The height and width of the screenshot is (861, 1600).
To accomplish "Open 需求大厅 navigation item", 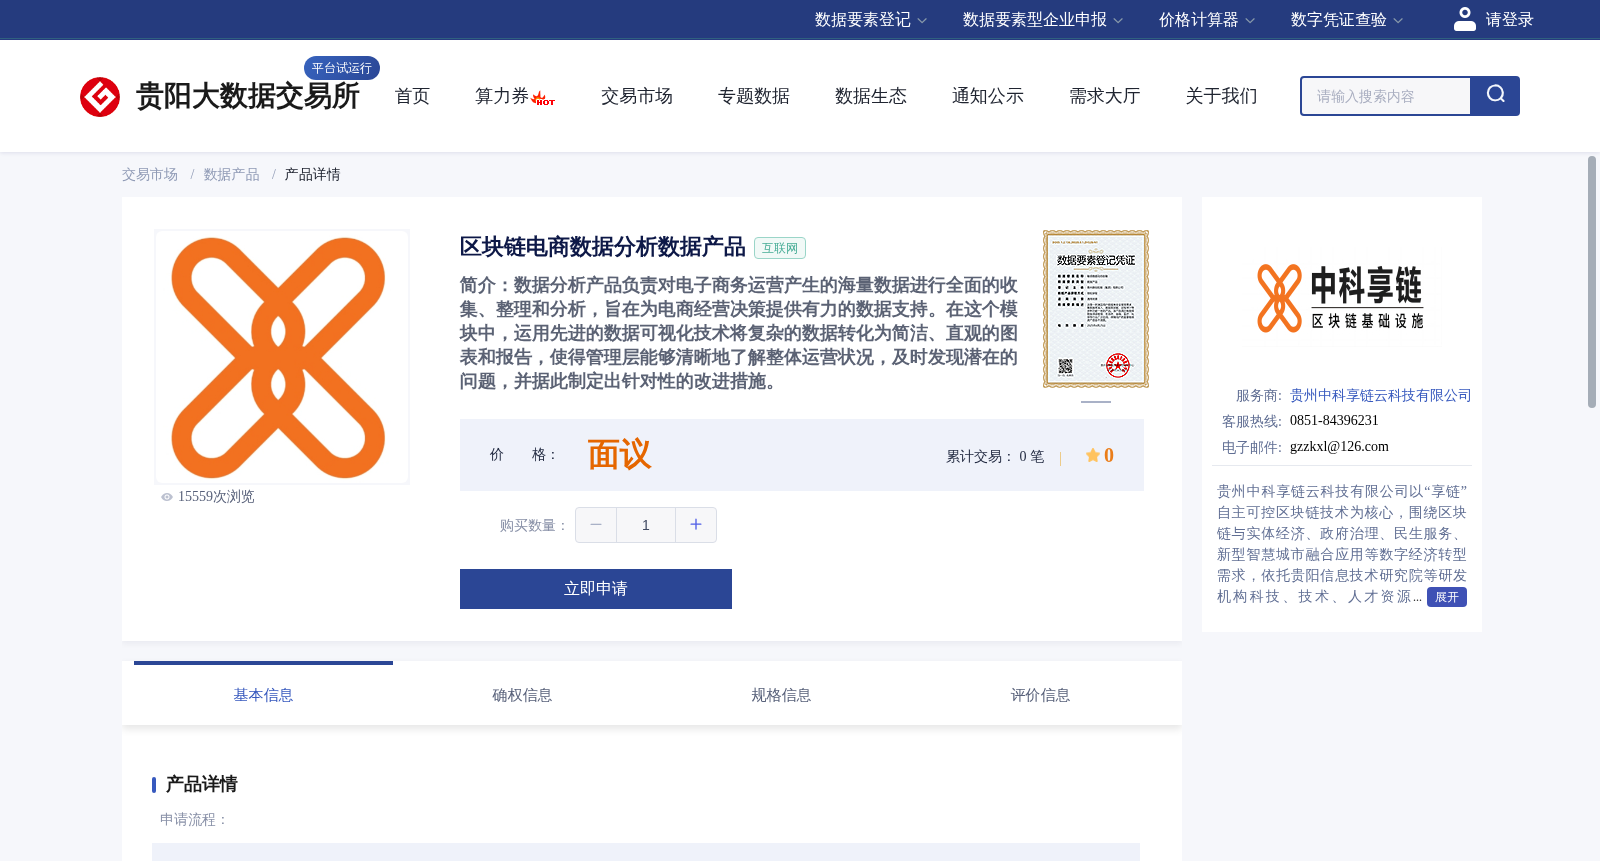I will 1105,96.
